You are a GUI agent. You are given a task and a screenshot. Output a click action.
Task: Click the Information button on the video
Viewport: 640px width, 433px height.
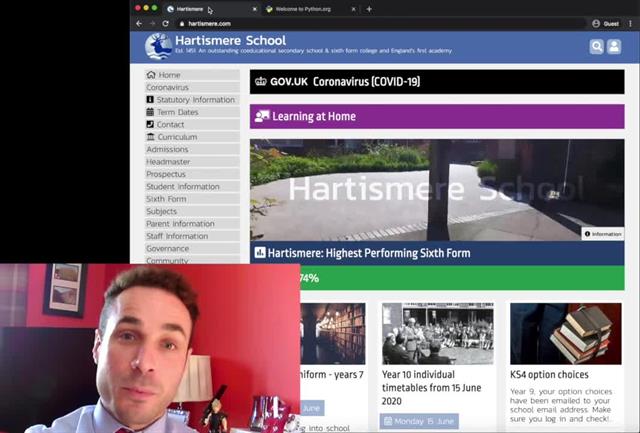(602, 234)
